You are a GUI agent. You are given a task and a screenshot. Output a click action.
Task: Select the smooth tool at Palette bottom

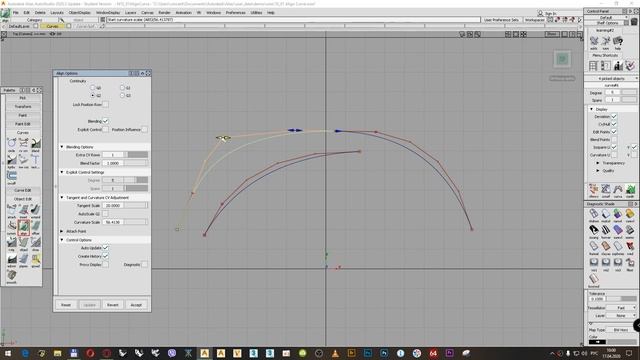click(11, 275)
